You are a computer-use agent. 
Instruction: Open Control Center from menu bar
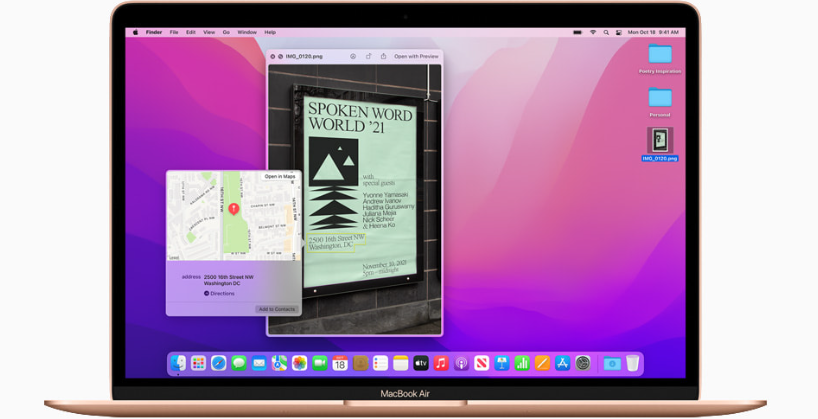click(619, 32)
